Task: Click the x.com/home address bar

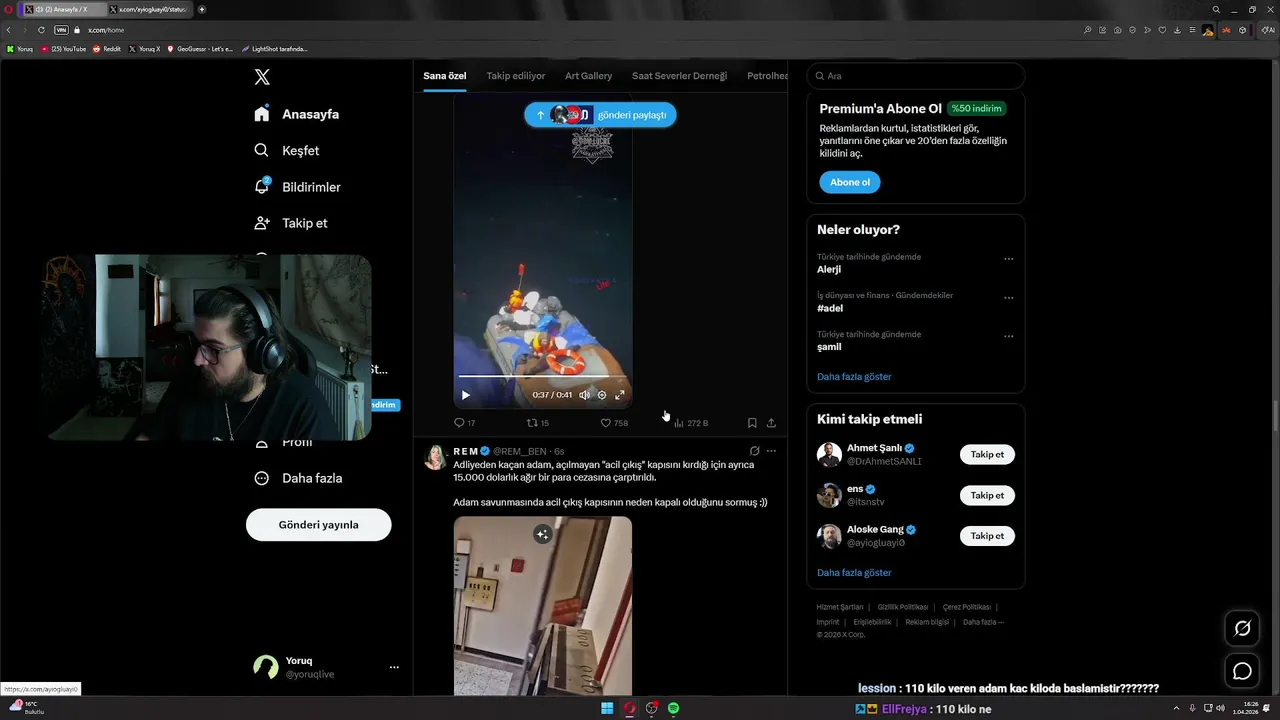Action: tap(106, 30)
